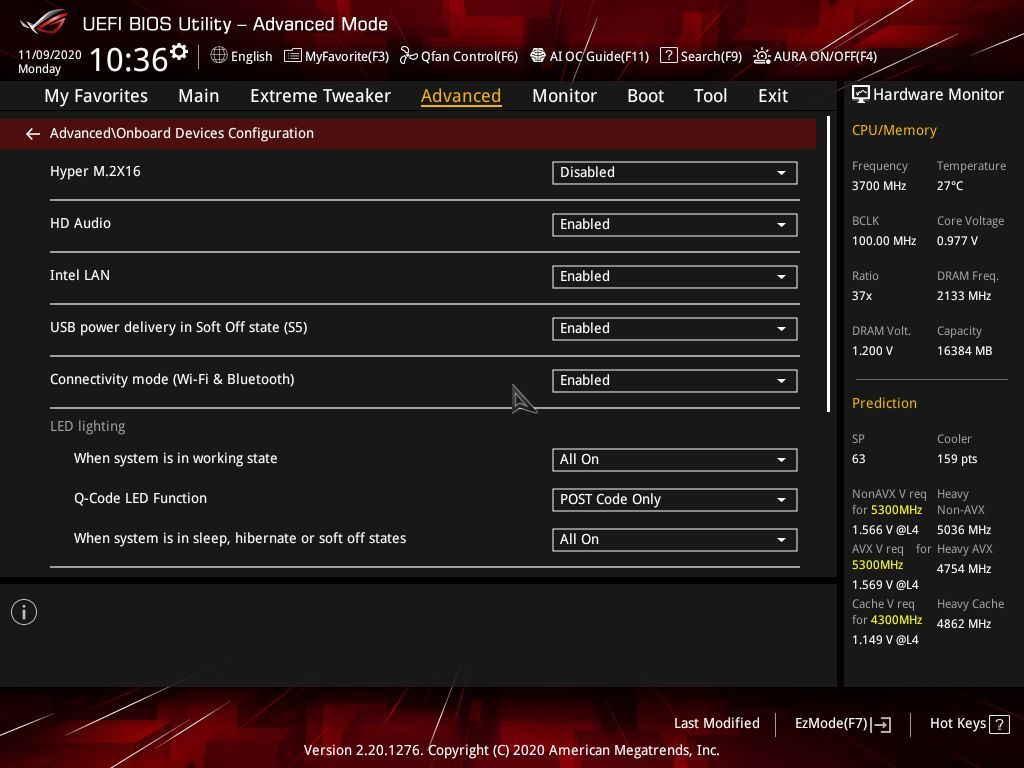Image resolution: width=1024 pixels, height=768 pixels.
Task: Click English language button
Action: click(x=251, y=57)
